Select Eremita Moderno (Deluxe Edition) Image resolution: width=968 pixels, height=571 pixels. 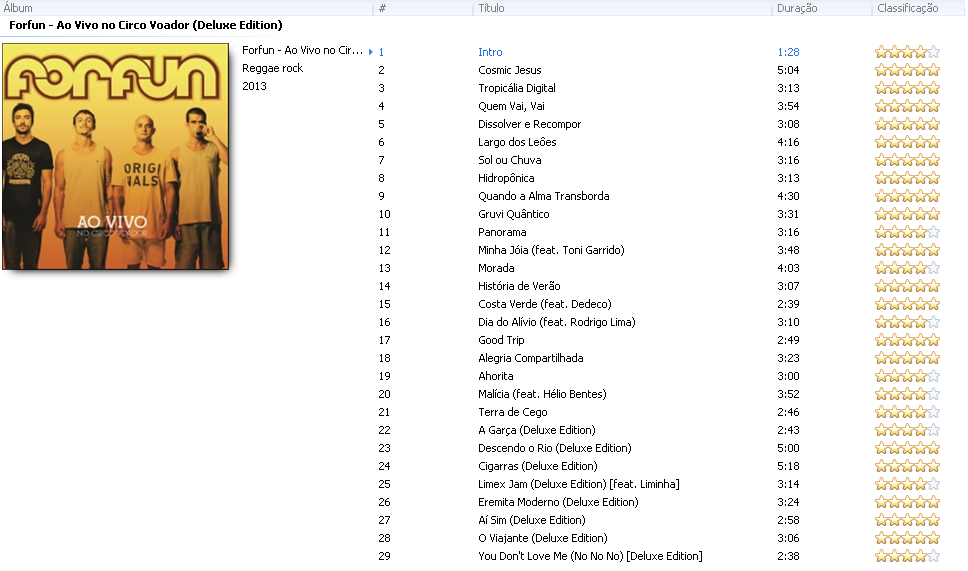click(558, 502)
